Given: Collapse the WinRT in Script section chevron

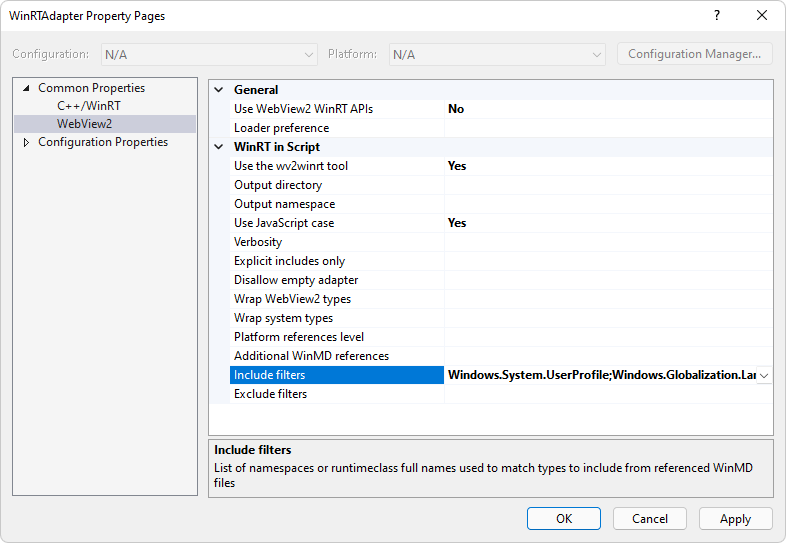Looking at the screenshot, I should click(x=219, y=147).
